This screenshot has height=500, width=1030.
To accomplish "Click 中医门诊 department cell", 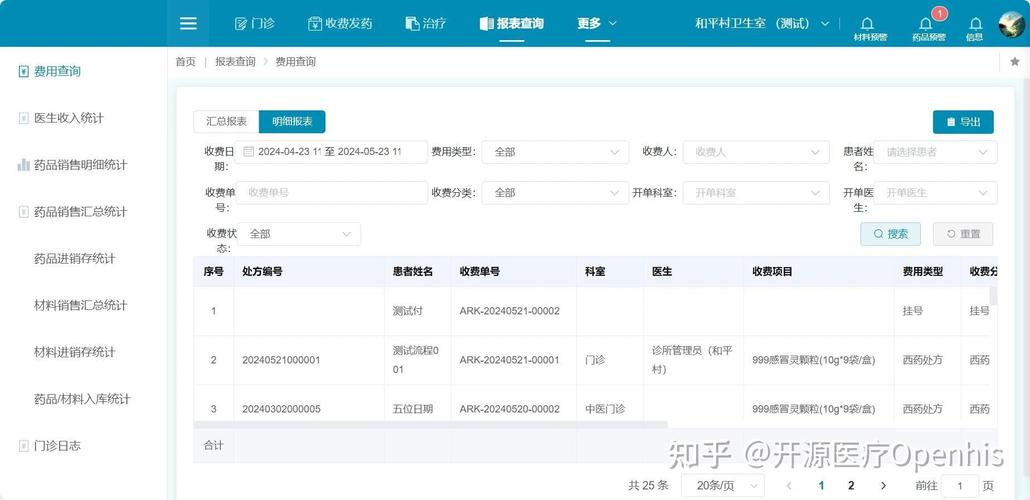I will coord(605,409).
